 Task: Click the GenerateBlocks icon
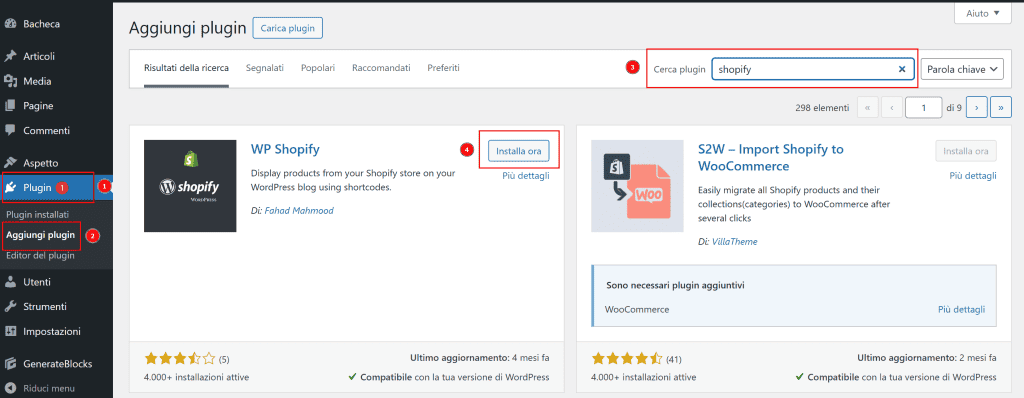(x=10, y=364)
